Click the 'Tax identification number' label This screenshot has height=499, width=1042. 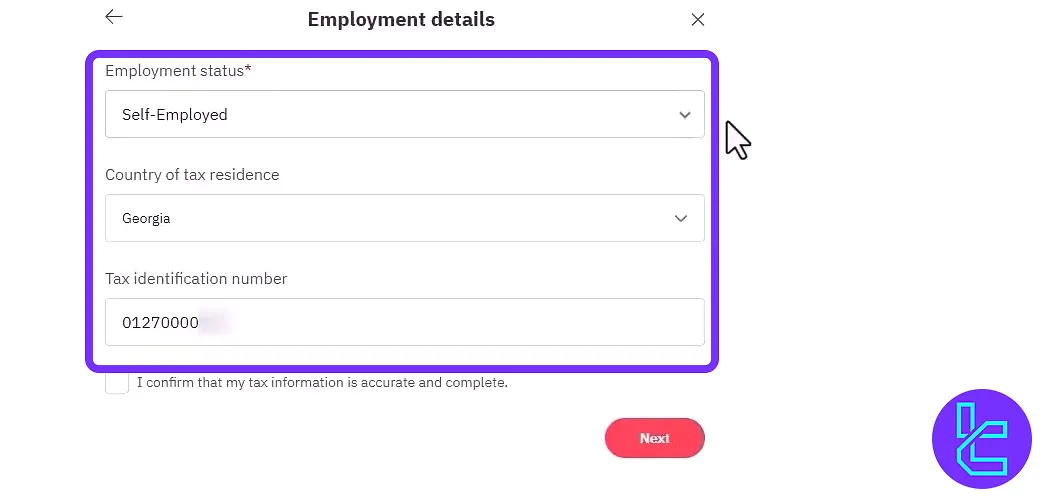coord(196,279)
